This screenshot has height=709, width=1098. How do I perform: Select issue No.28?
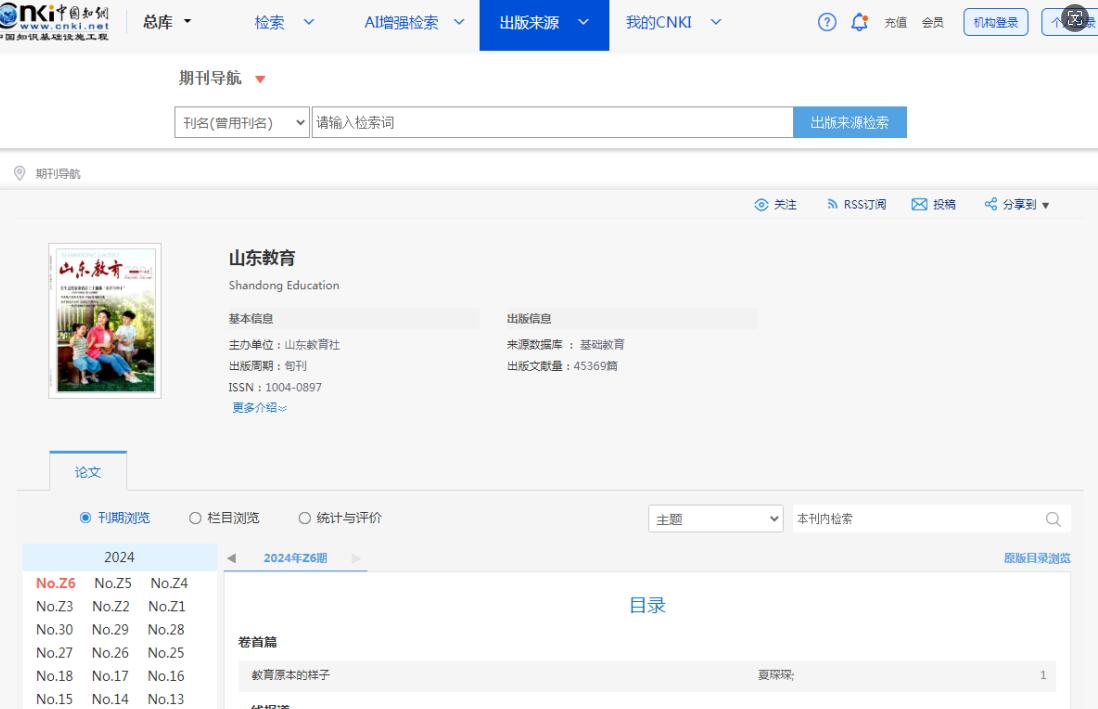point(166,629)
